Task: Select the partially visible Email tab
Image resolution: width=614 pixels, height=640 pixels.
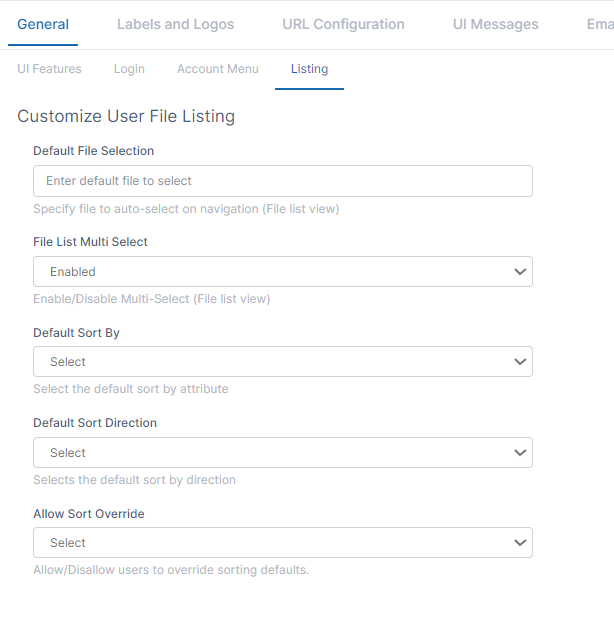Action: point(599,24)
